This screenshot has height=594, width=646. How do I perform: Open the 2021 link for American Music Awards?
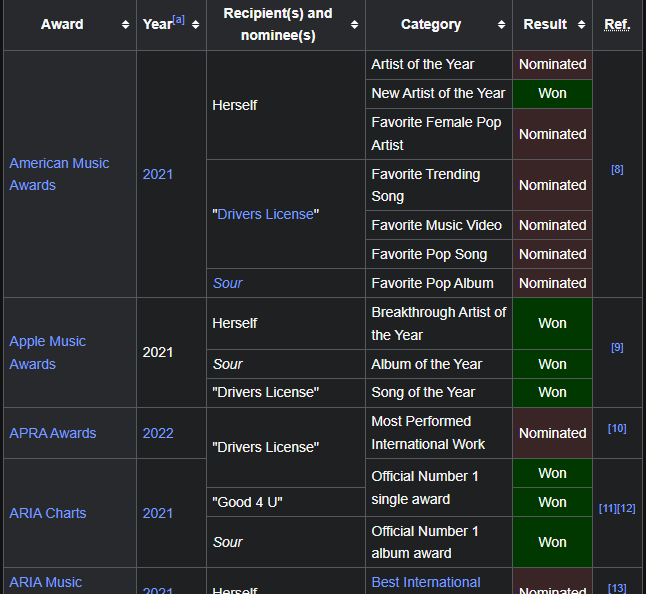(x=157, y=174)
